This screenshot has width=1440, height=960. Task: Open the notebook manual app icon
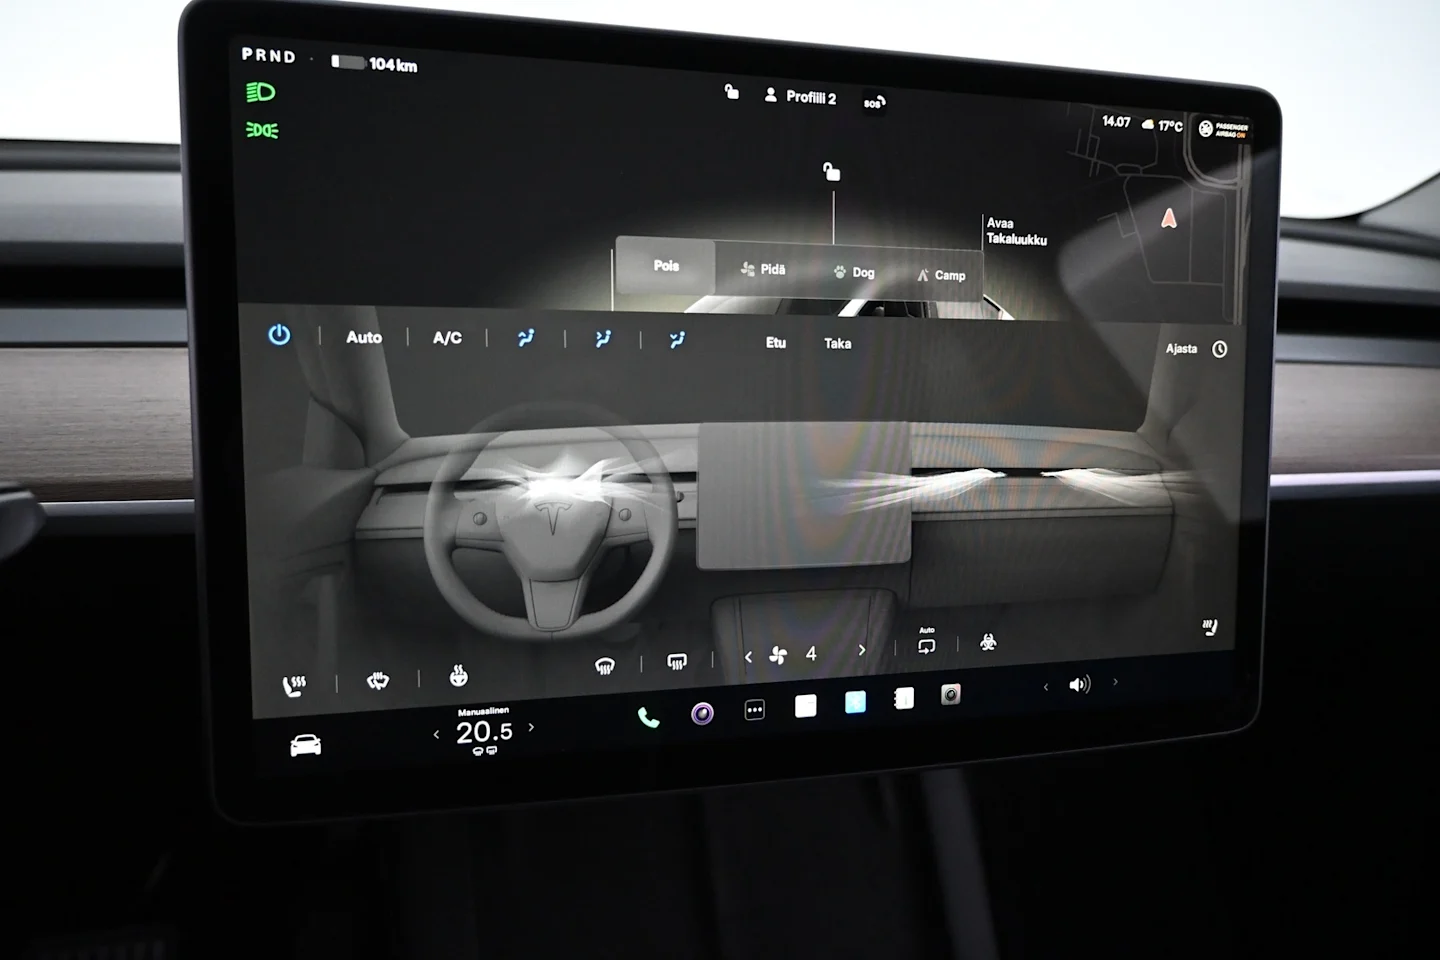(x=903, y=699)
